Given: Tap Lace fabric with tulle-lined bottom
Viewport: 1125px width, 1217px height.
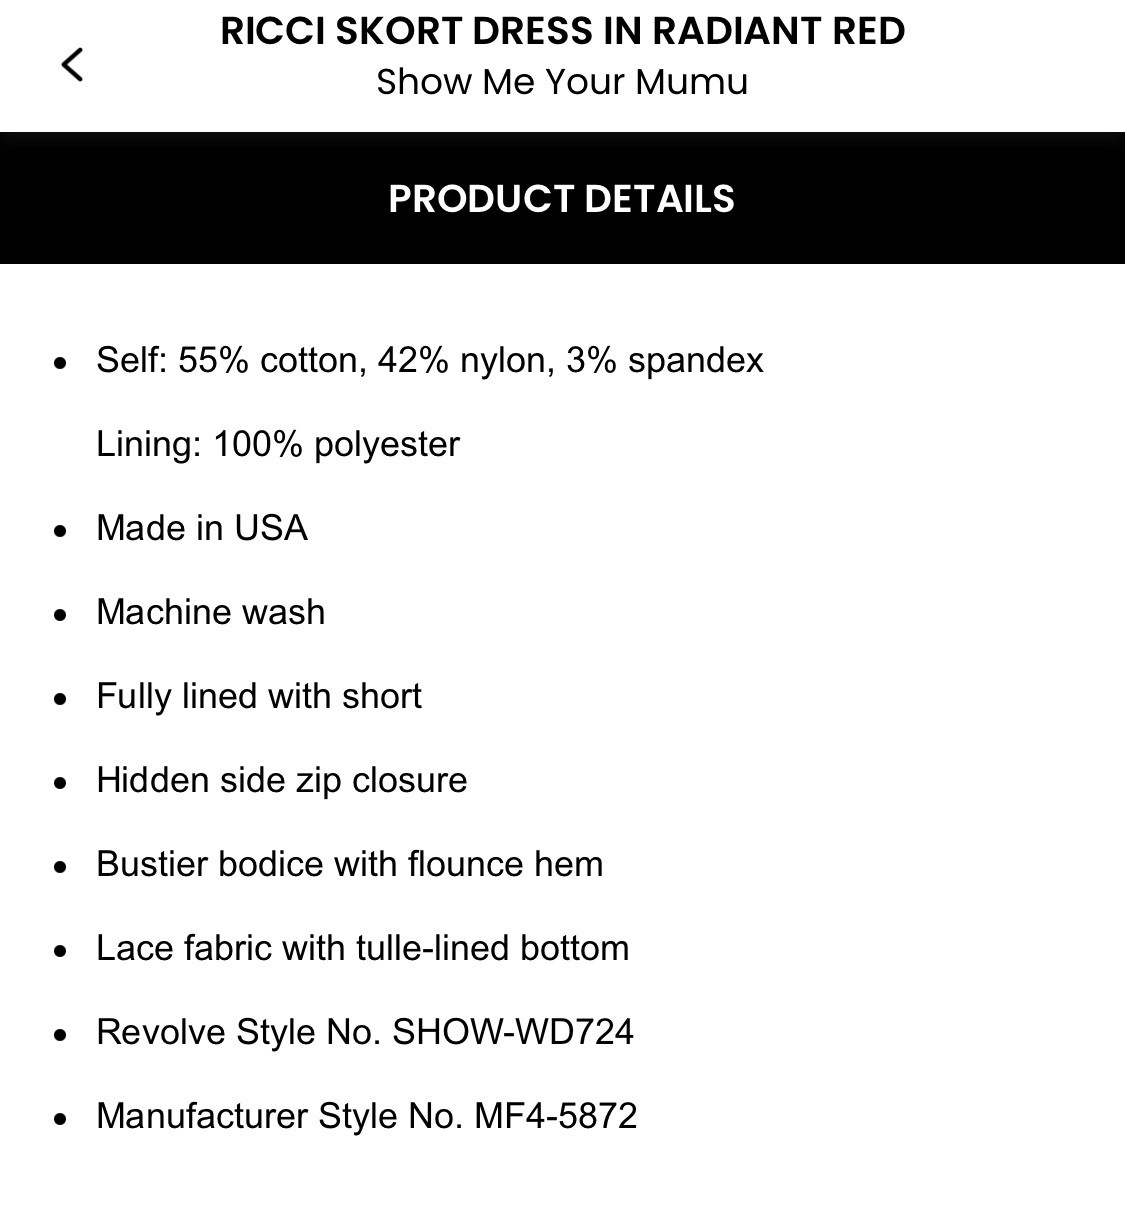Looking at the screenshot, I should (x=363, y=948).
